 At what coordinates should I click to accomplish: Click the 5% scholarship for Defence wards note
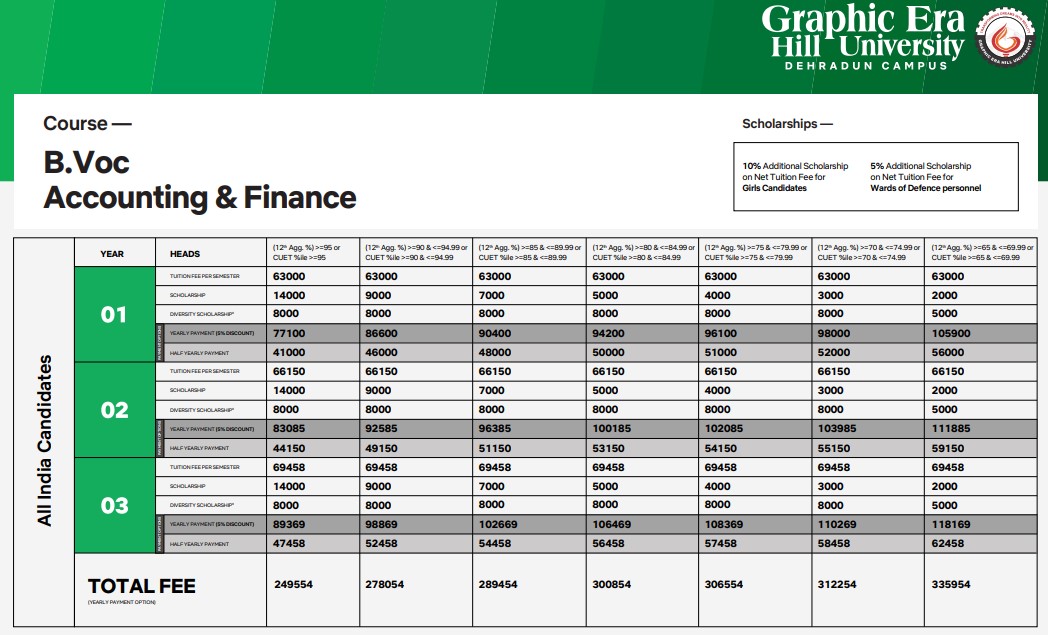[926, 177]
